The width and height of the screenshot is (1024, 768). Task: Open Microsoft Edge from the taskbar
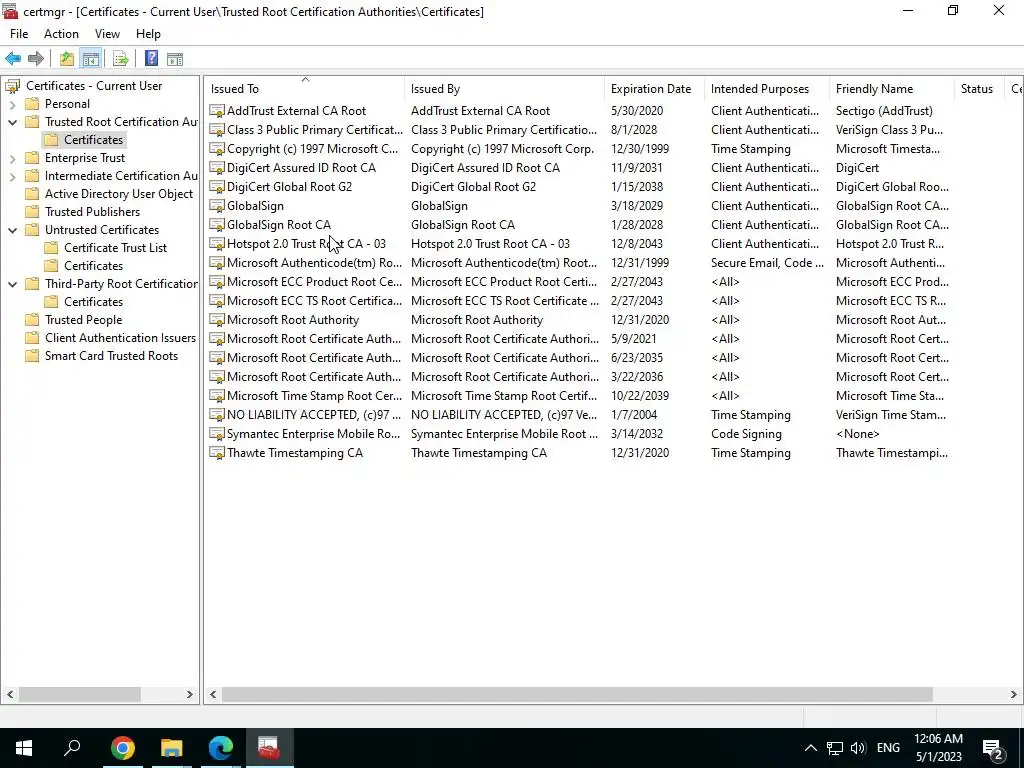point(221,748)
